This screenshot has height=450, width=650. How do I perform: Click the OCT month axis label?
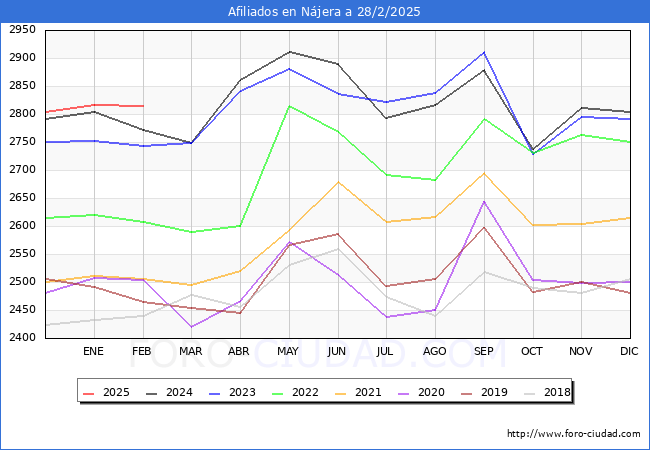coord(532,351)
